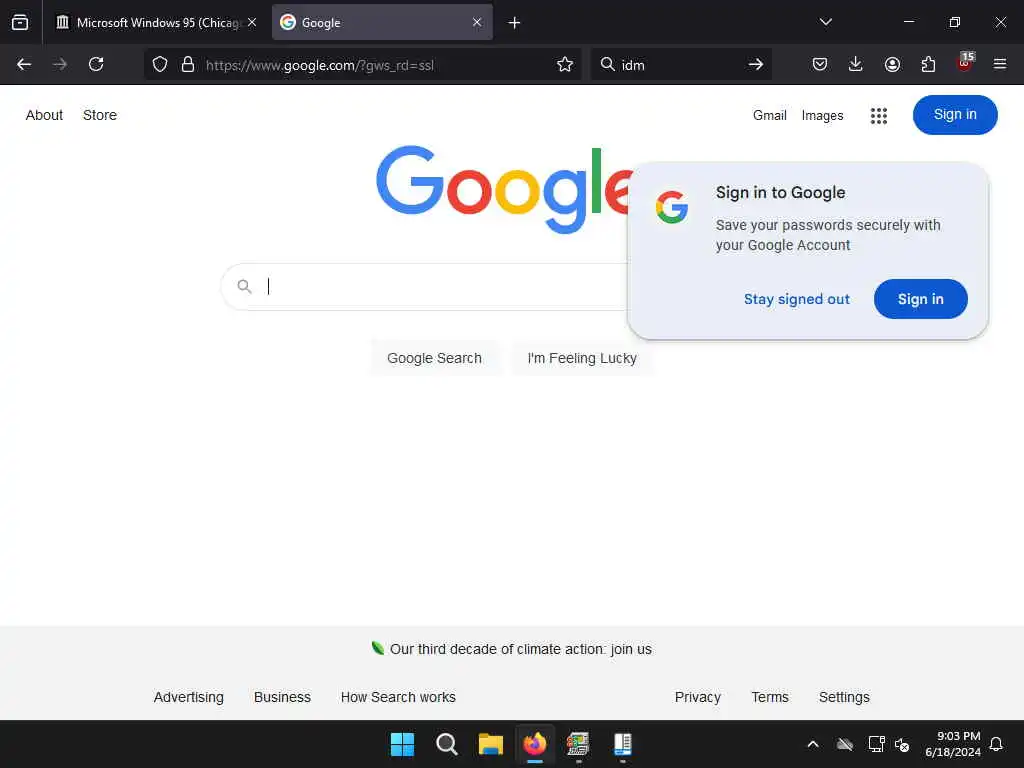
Task: View site security padlock info
Action: click(x=188, y=65)
